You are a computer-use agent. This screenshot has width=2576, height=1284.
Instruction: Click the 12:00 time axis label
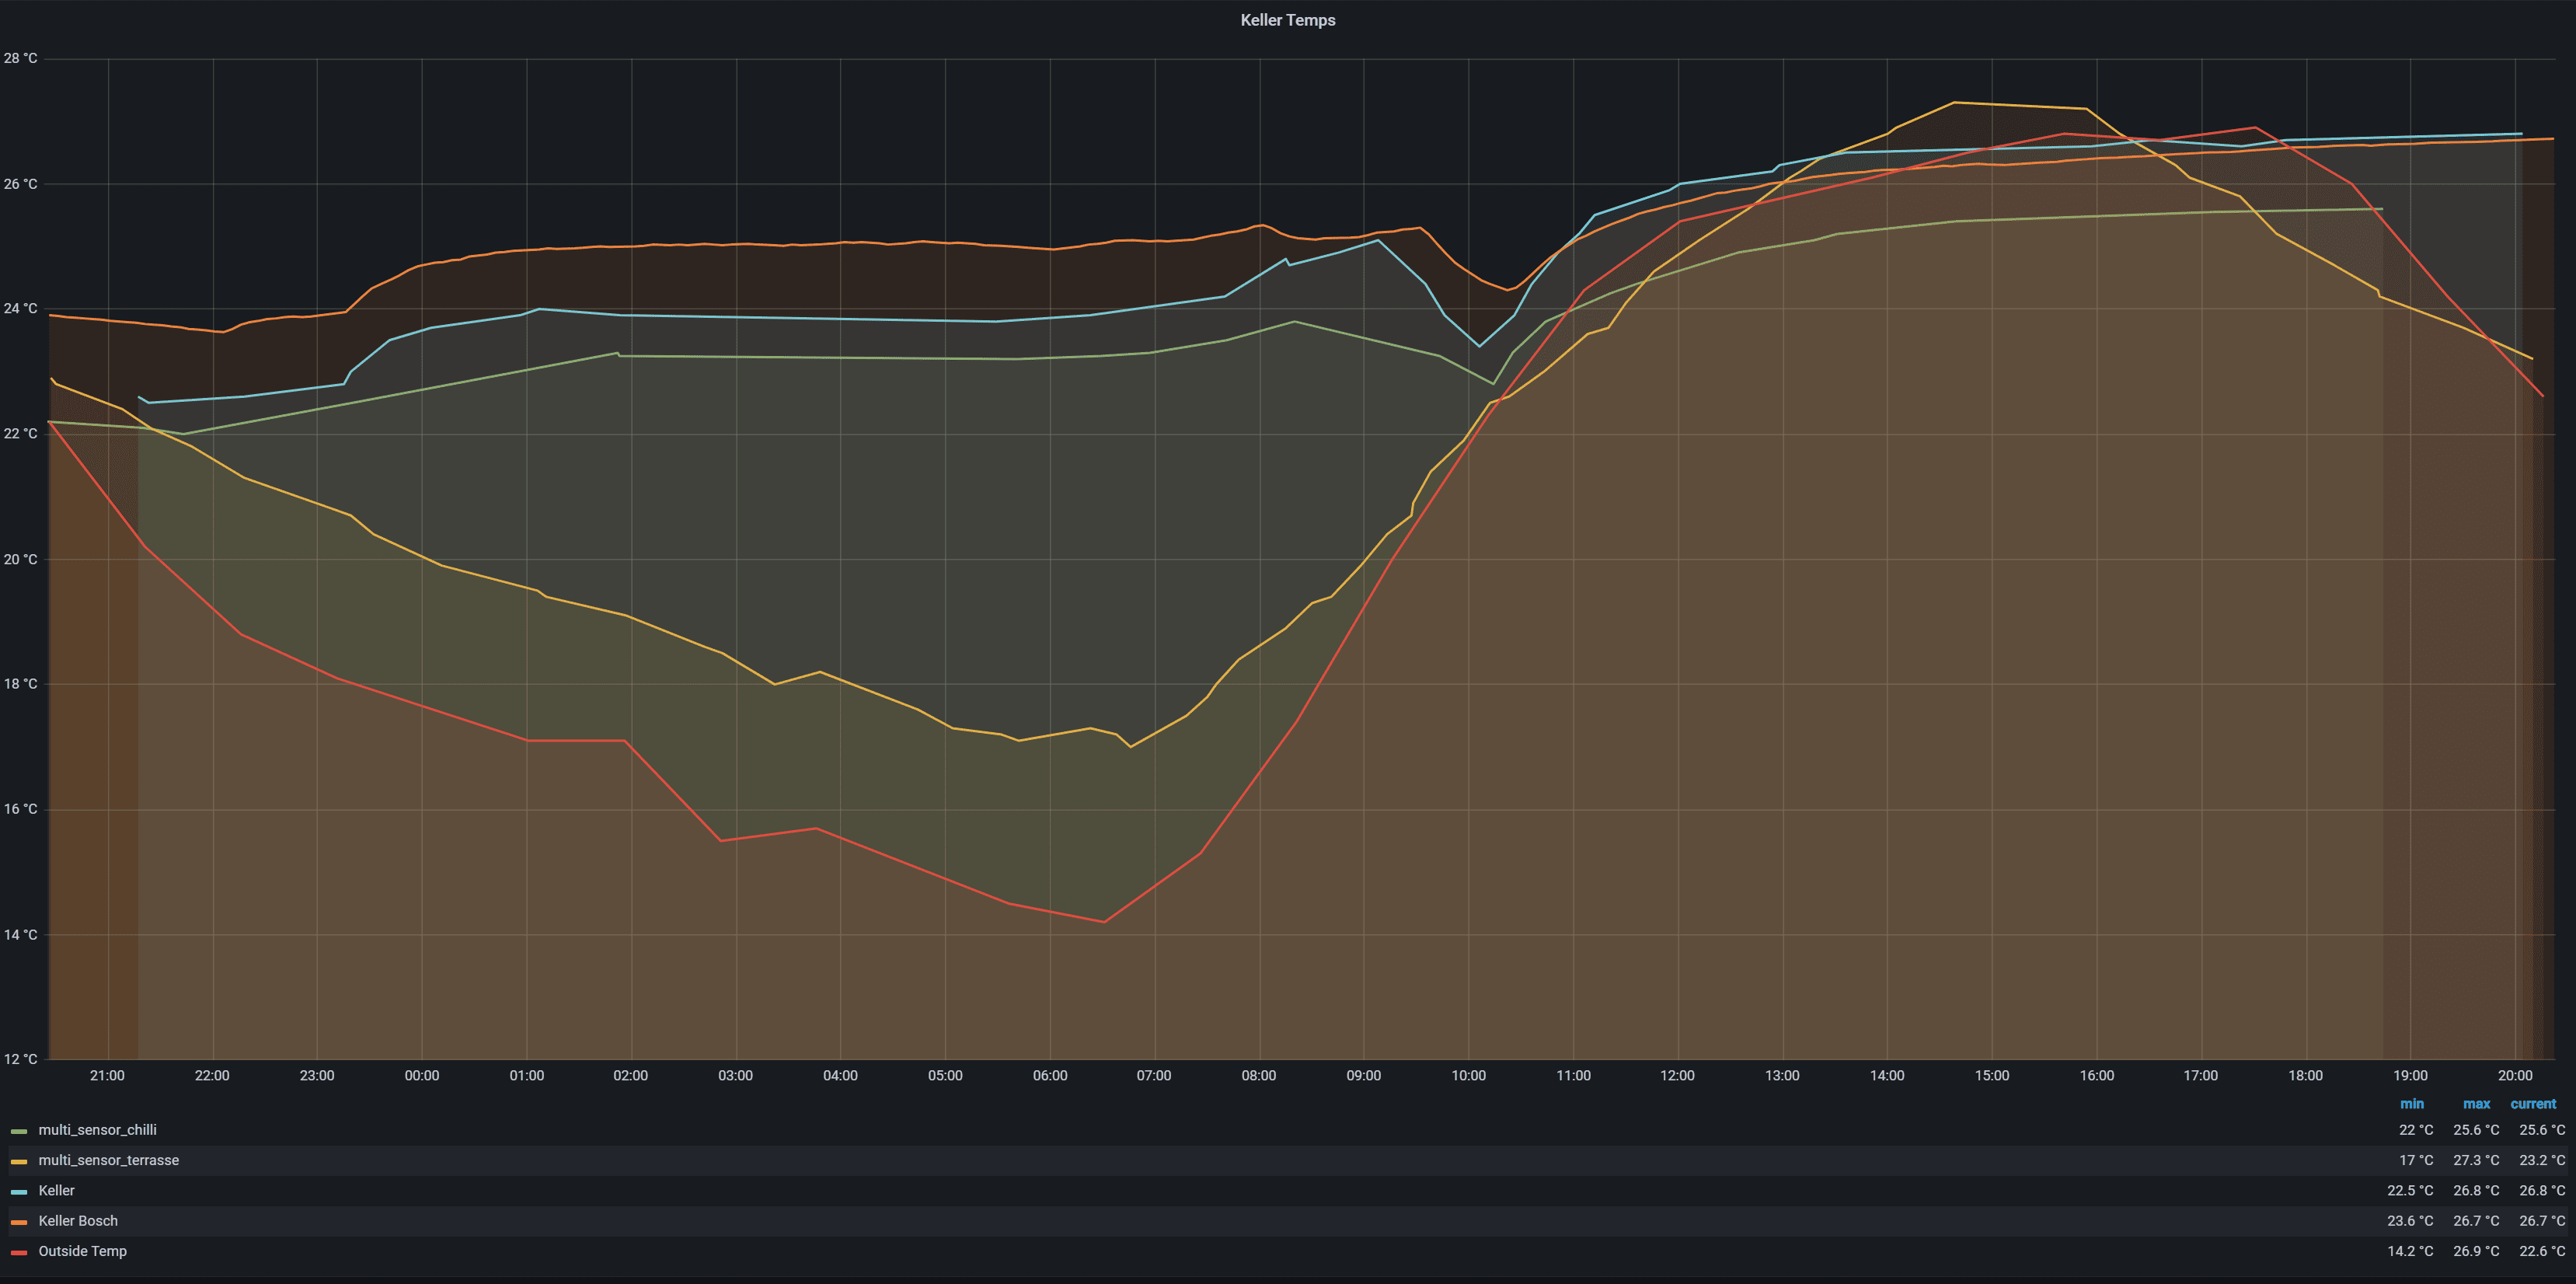(1677, 1076)
